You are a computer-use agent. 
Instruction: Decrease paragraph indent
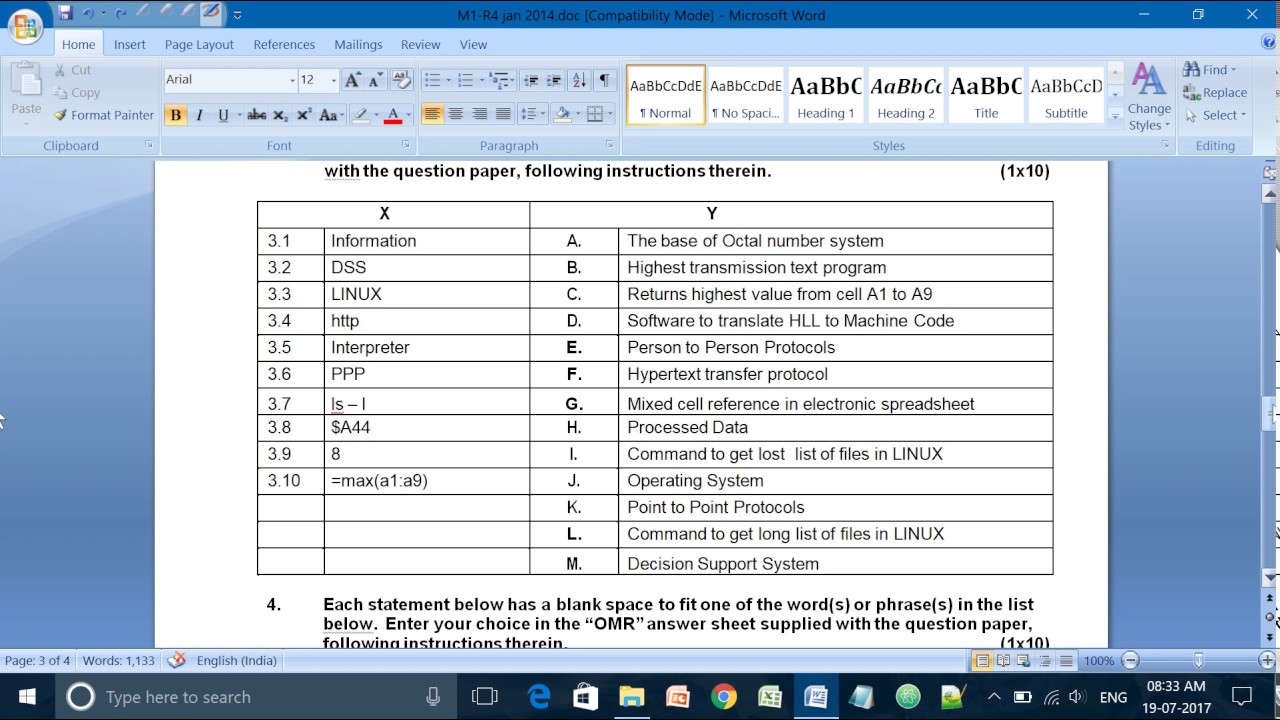[531, 80]
